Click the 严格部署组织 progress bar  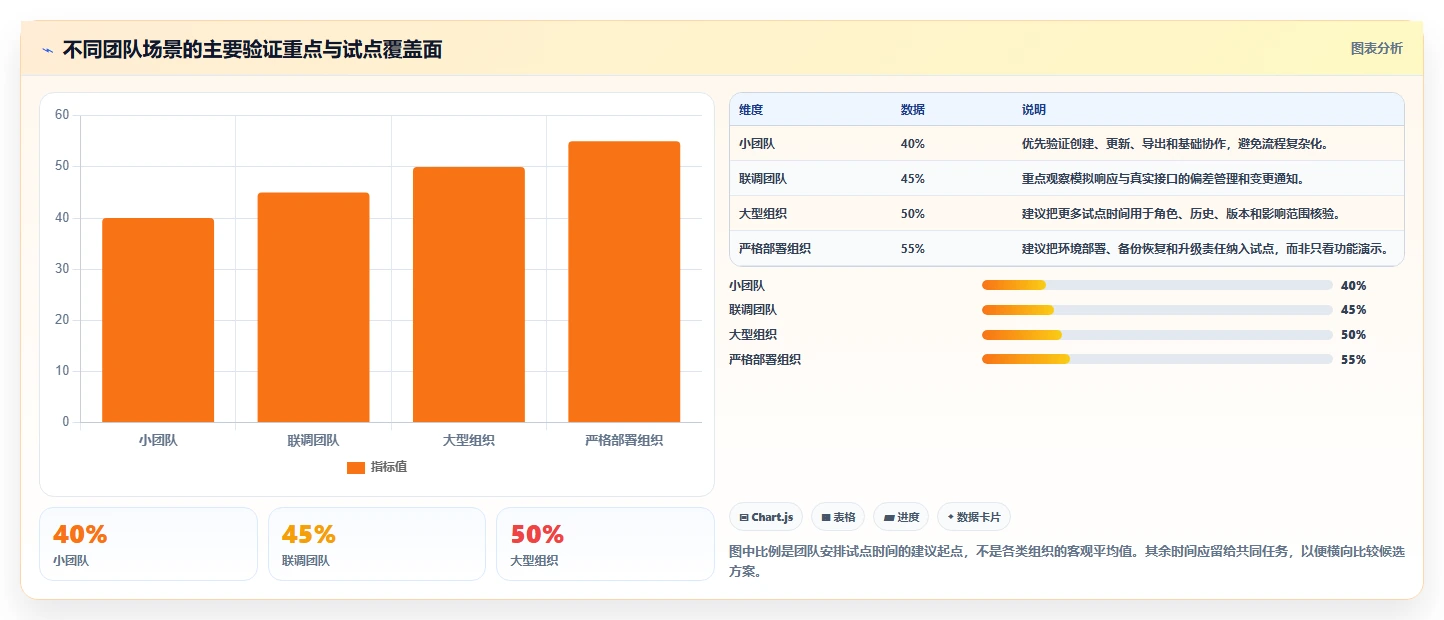[x=1157, y=359]
